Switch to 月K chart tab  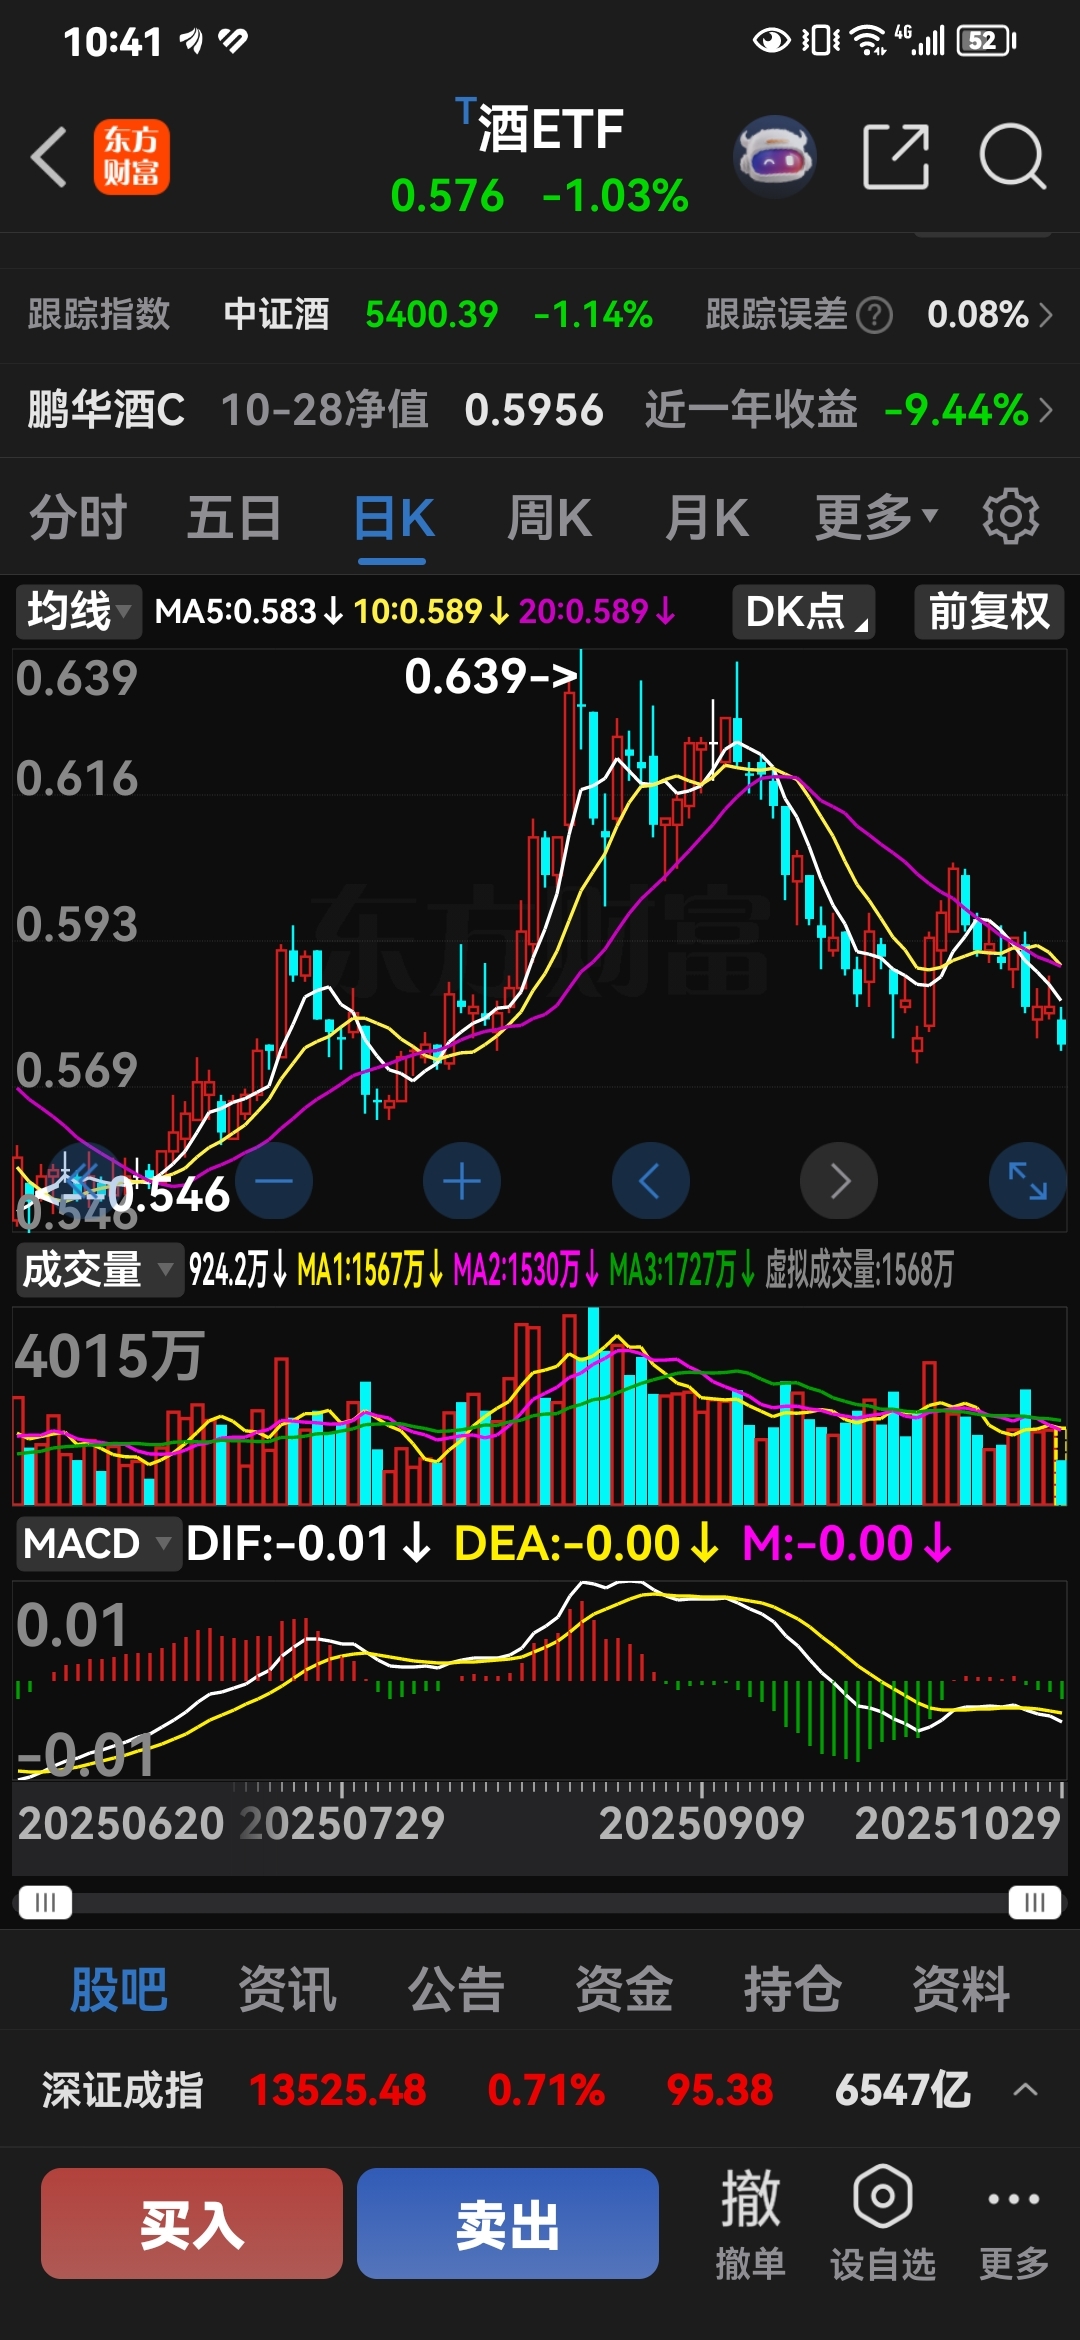(x=707, y=518)
